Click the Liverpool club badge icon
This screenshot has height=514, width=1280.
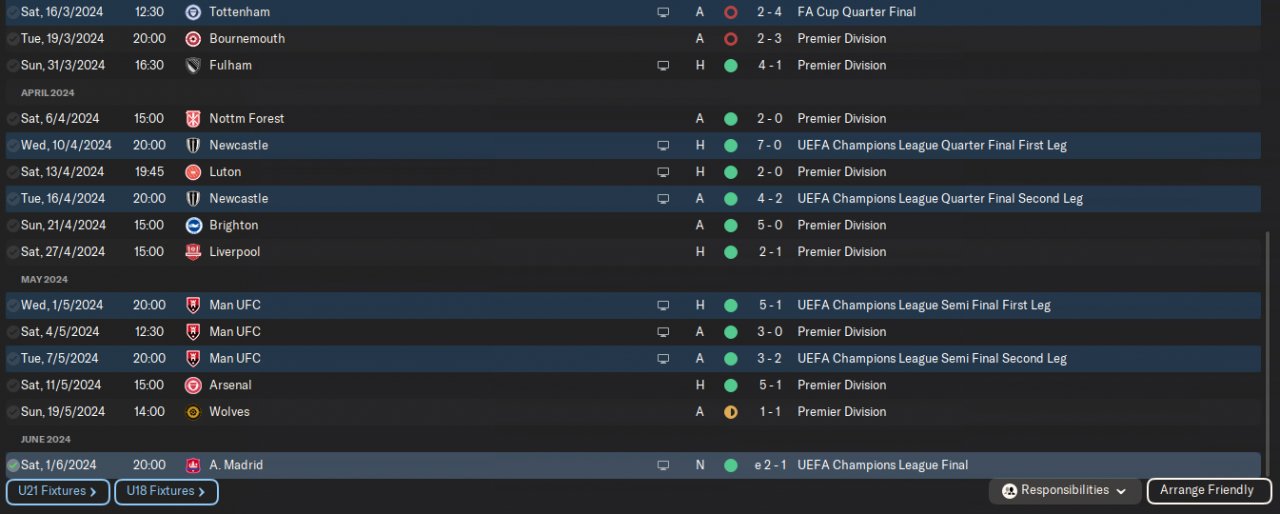(x=193, y=252)
